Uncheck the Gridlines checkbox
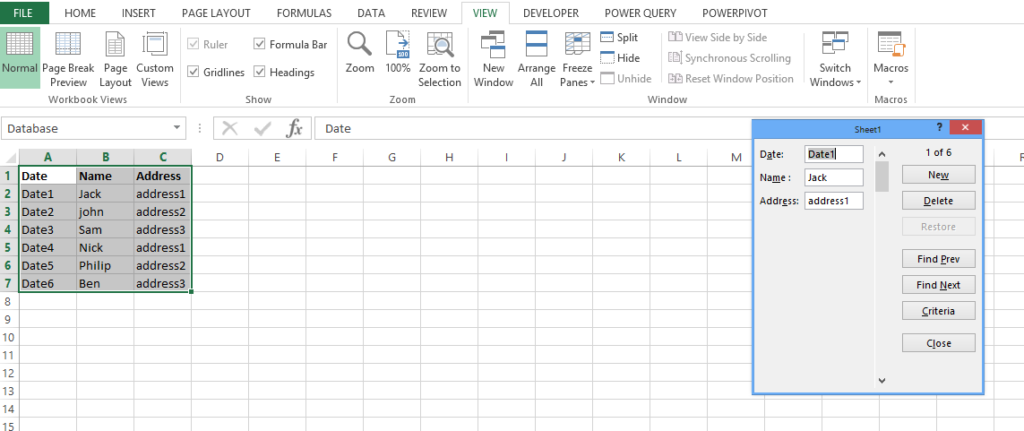 [193, 72]
